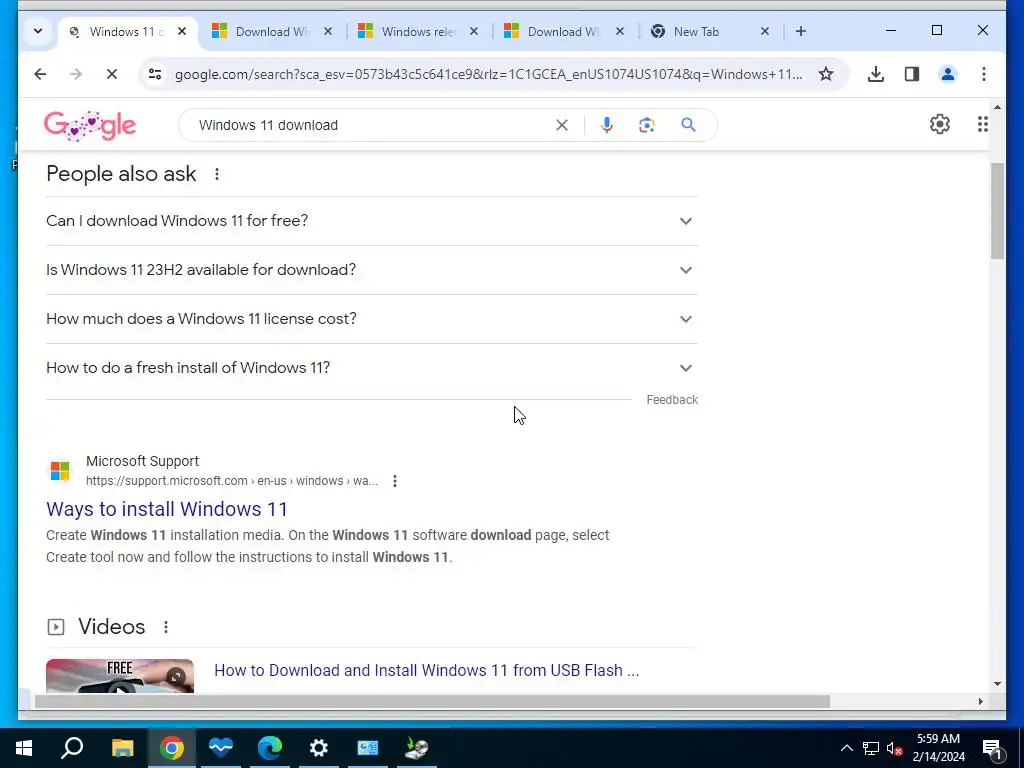Open the Chrome profile menu
This screenshot has height=768, width=1024.
[948, 74]
